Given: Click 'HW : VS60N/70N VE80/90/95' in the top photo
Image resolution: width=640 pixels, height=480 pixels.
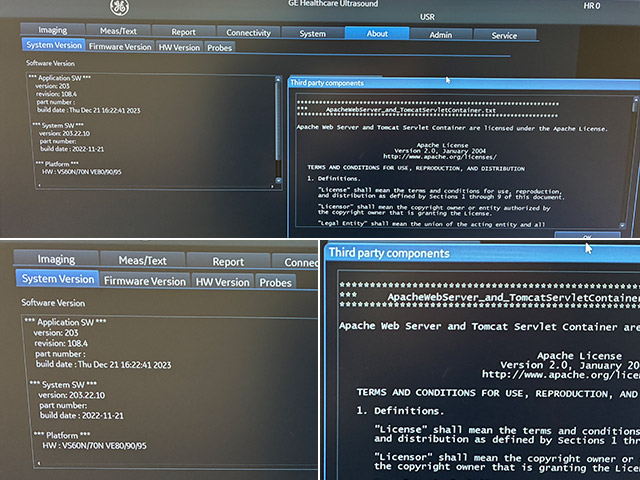Looking at the screenshot, I should coord(82,172).
